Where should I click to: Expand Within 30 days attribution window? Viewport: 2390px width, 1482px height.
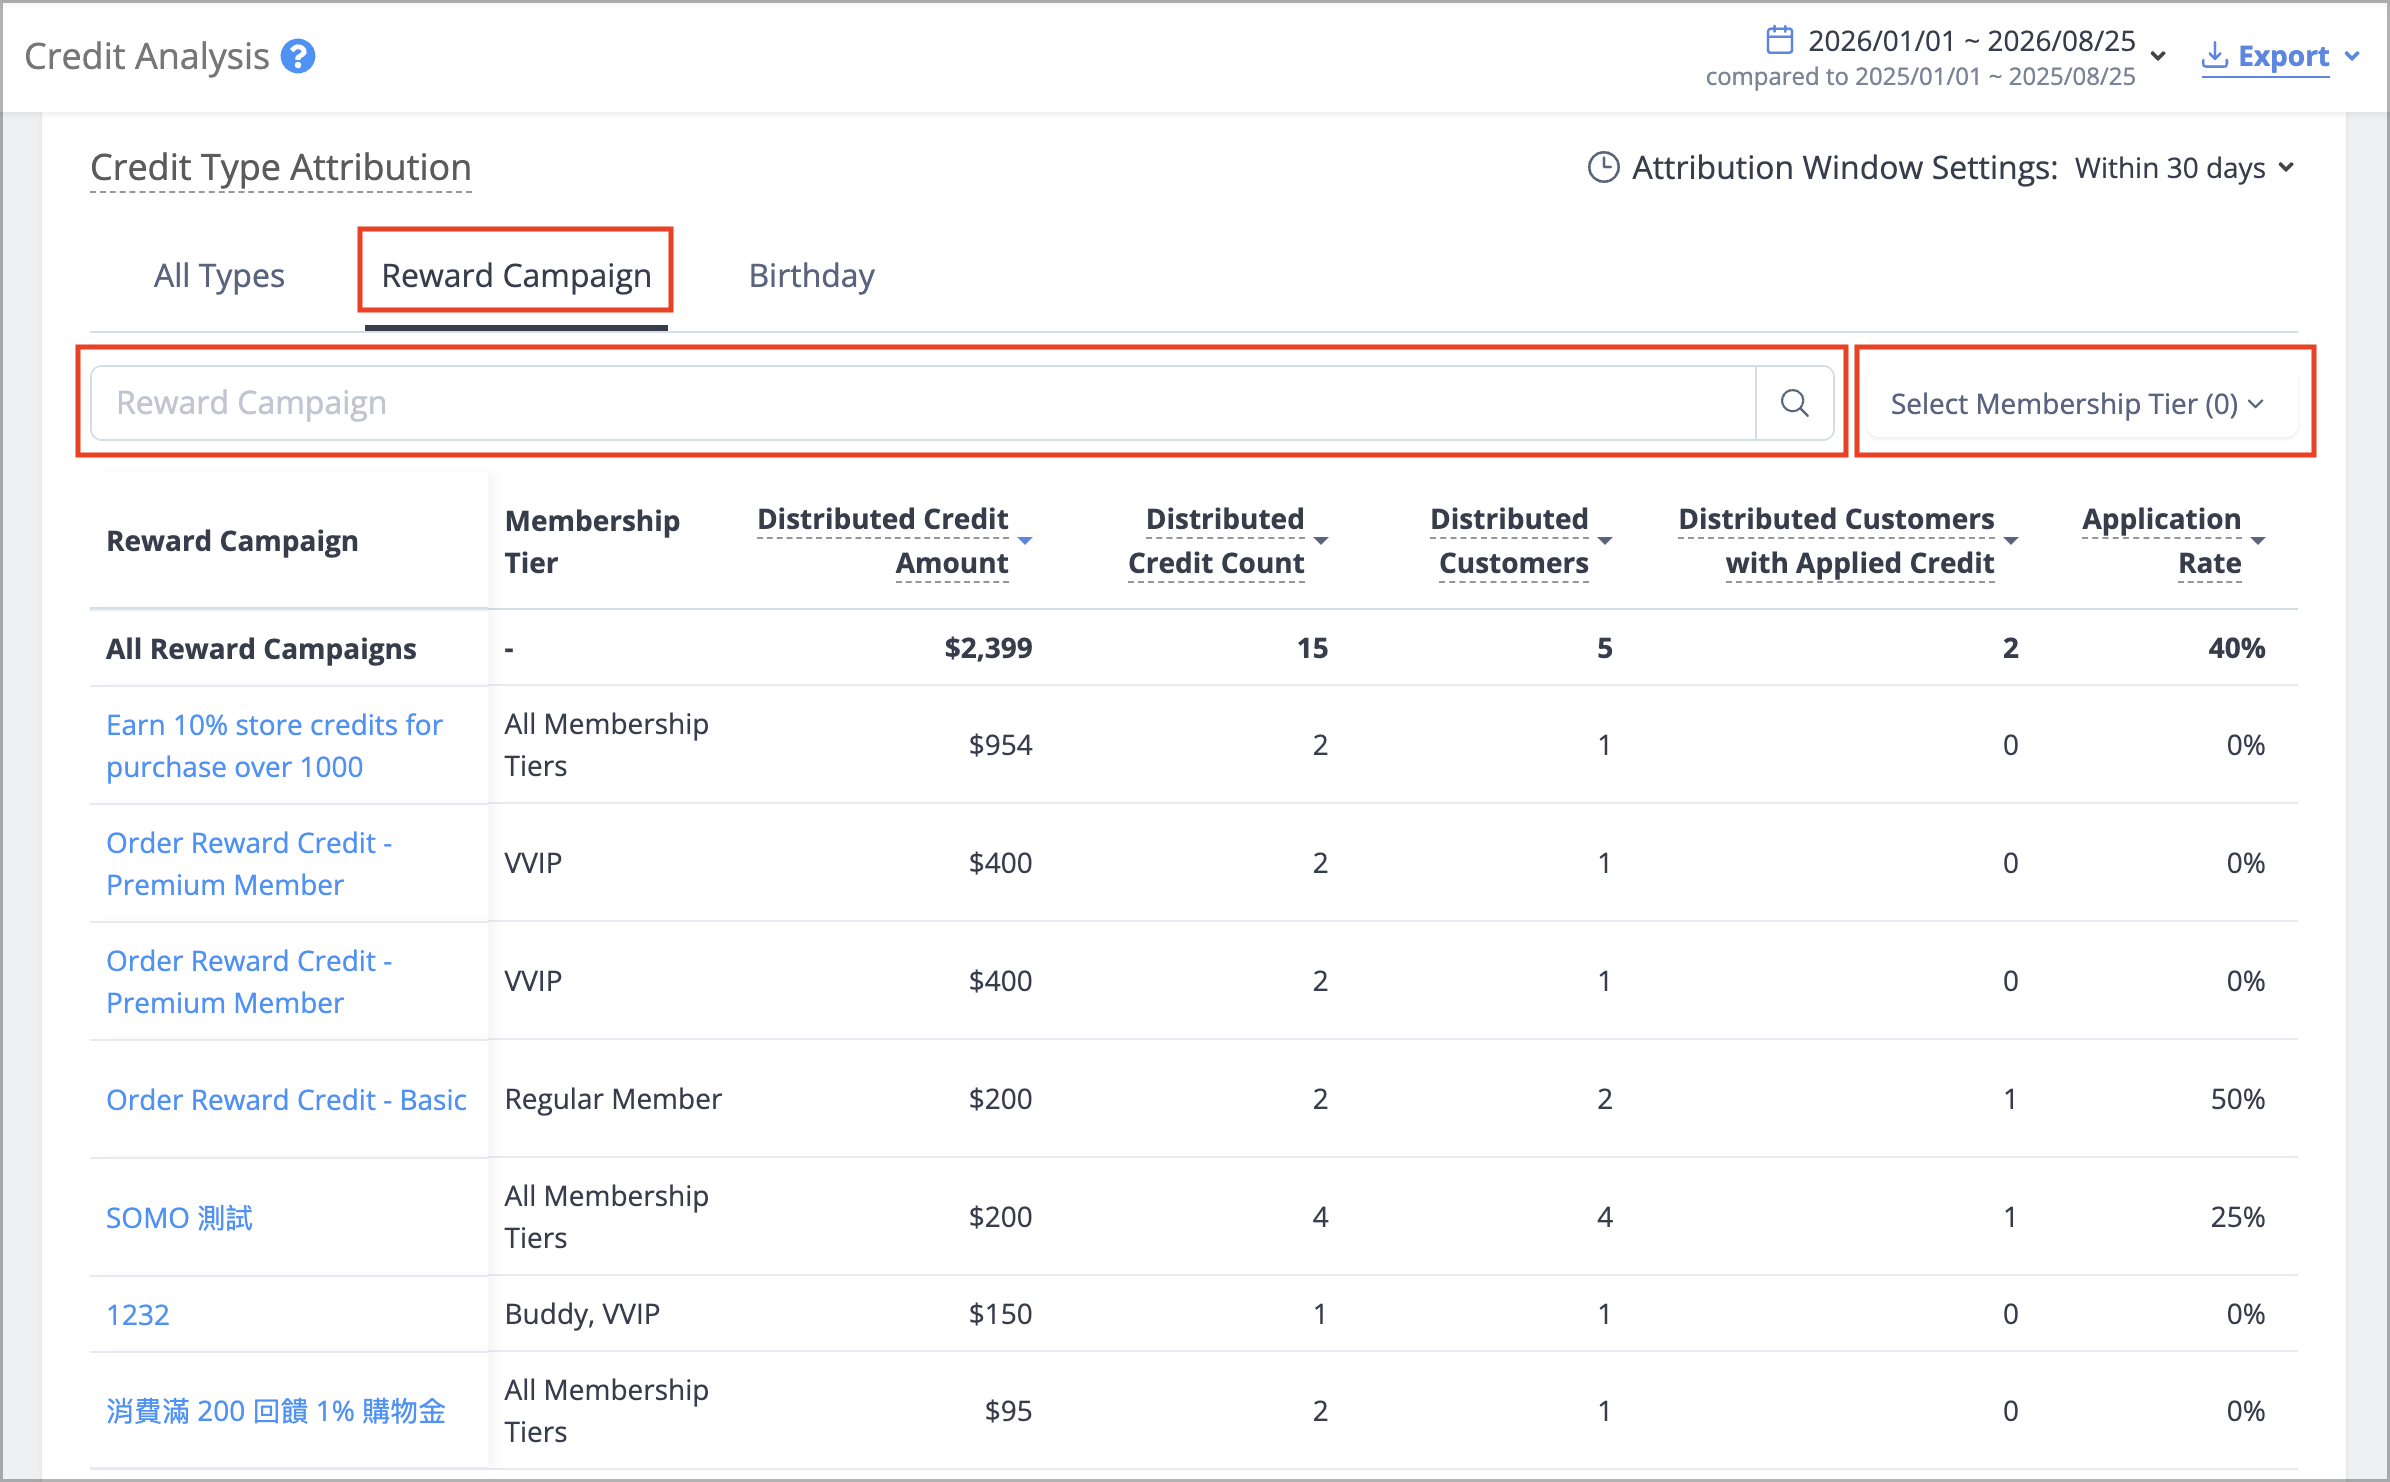tap(2184, 168)
